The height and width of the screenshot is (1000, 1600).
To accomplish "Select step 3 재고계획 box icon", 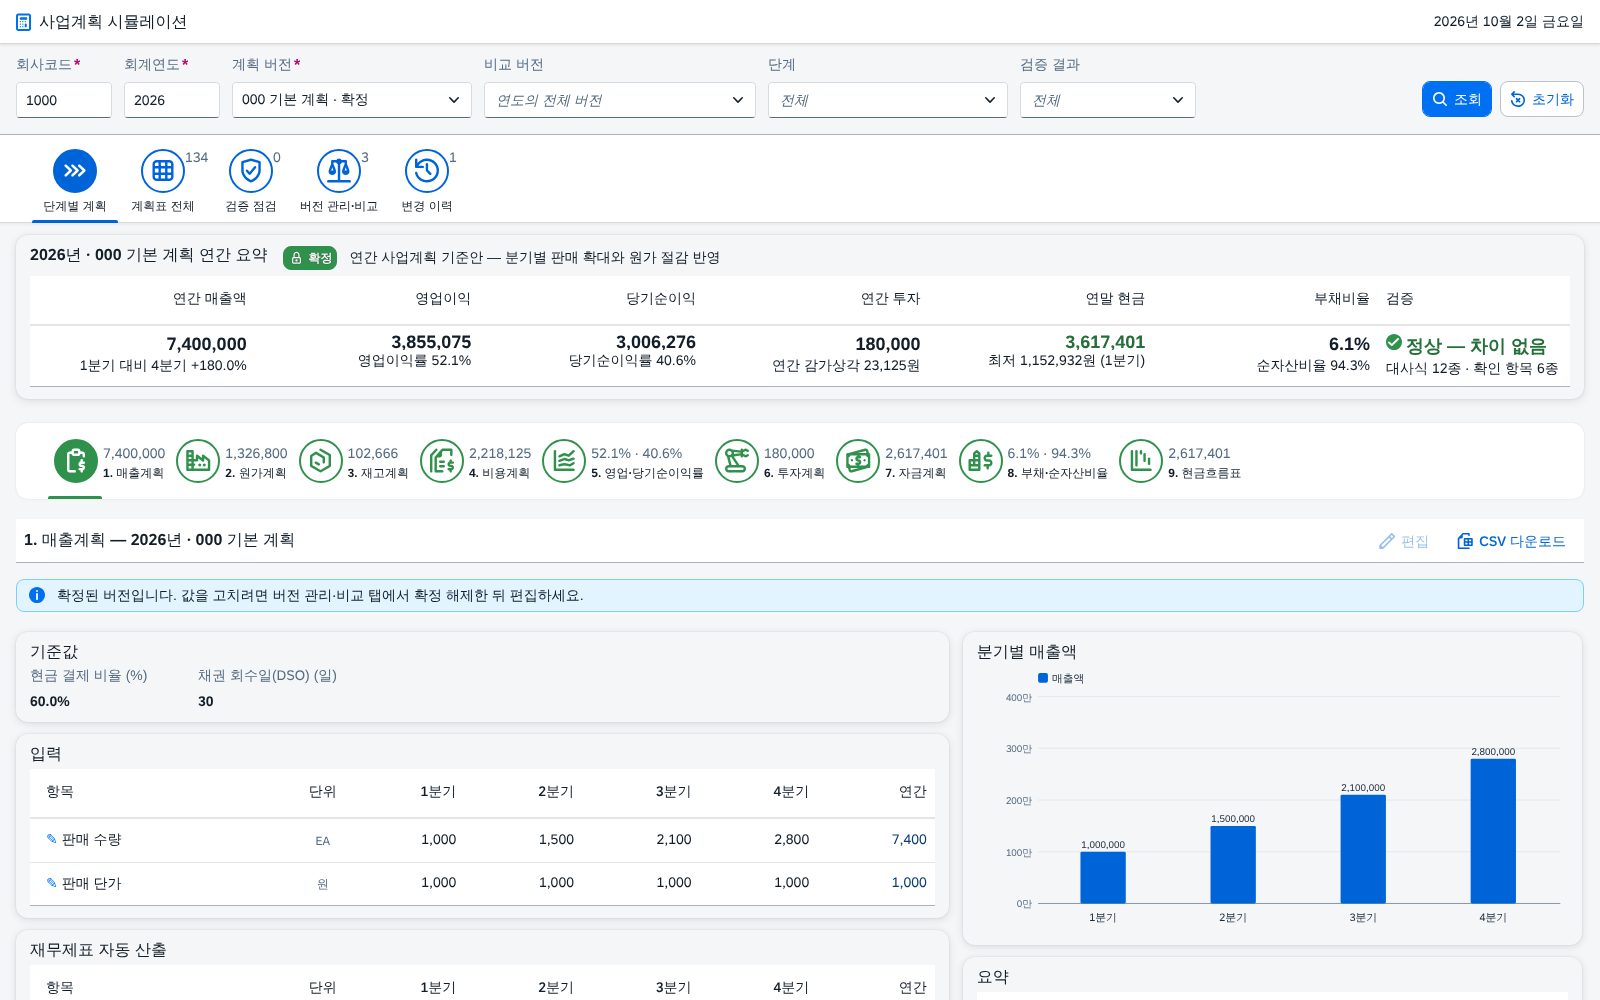I will 321,461.
